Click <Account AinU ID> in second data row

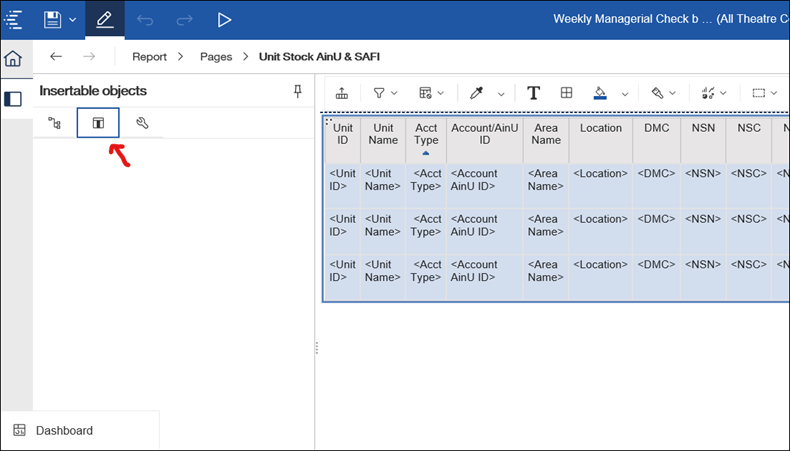[484, 231]
